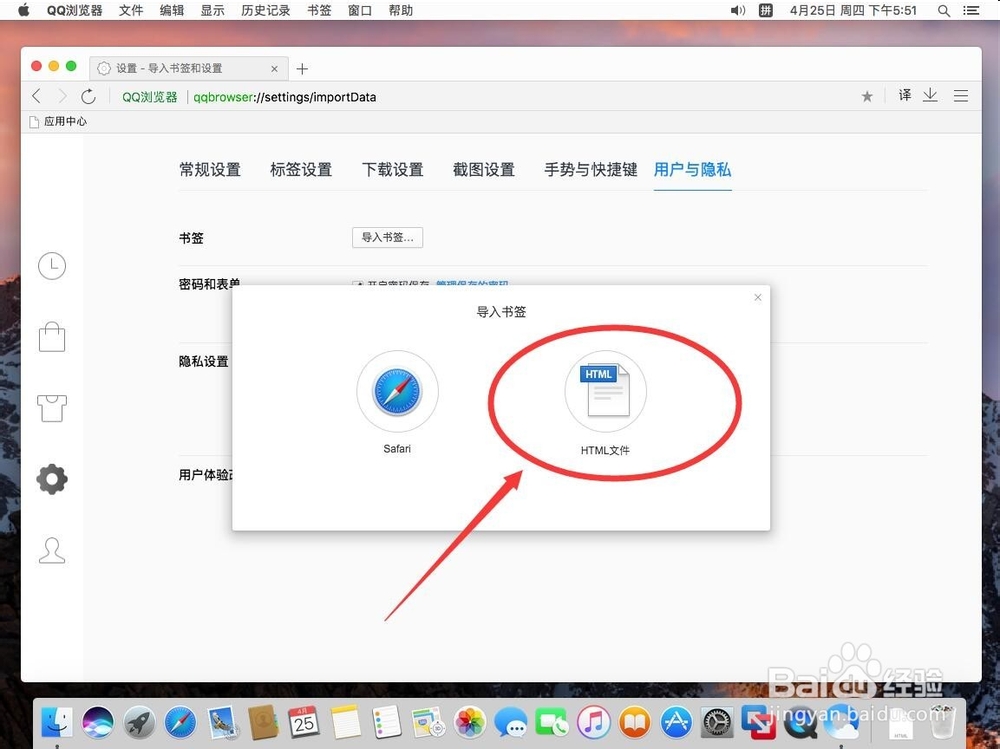Switch to the 标签设置 tab

[301, 170]
